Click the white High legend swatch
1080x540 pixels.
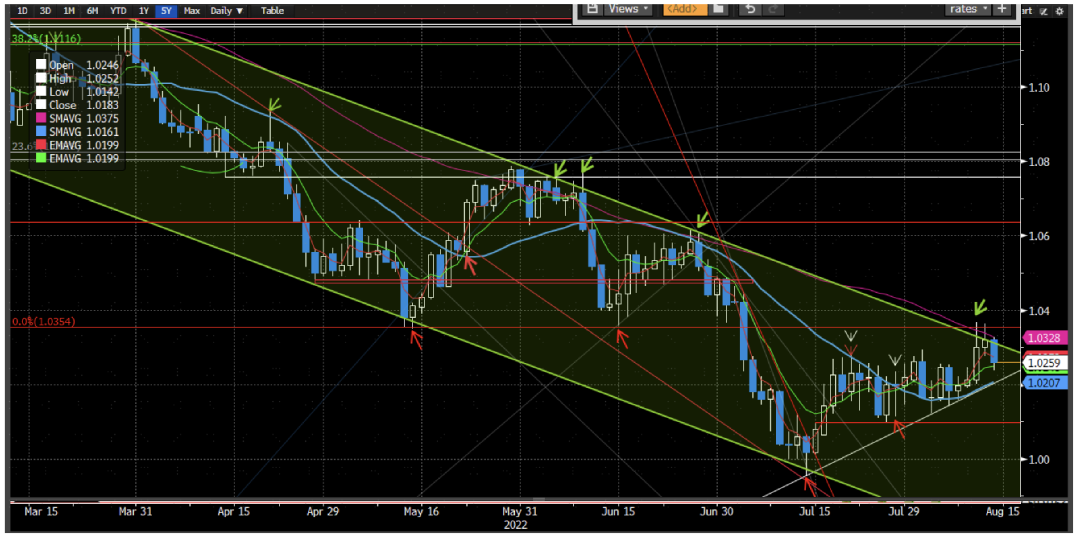pos(41,78)
